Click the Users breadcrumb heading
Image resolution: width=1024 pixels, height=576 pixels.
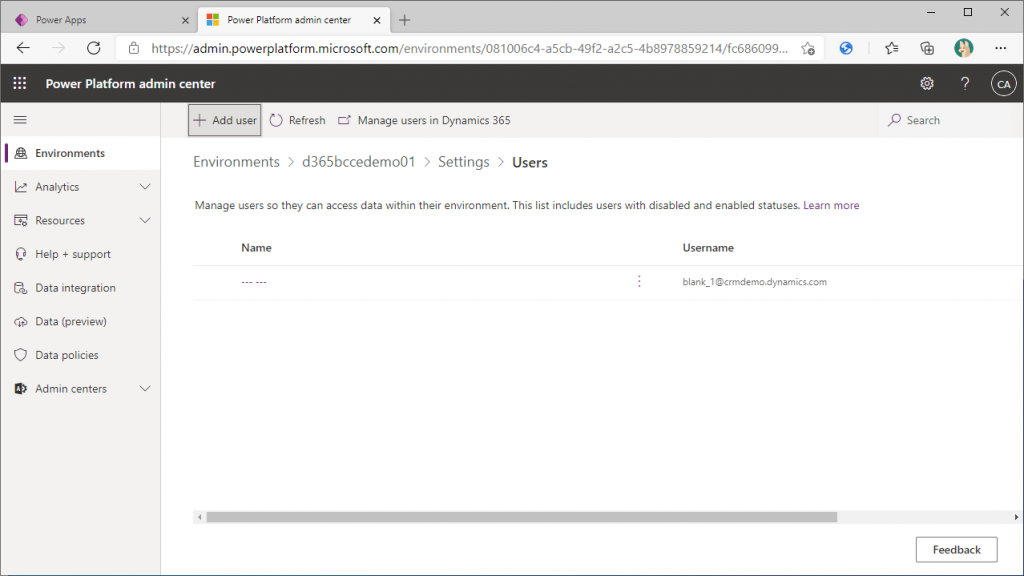530,163
